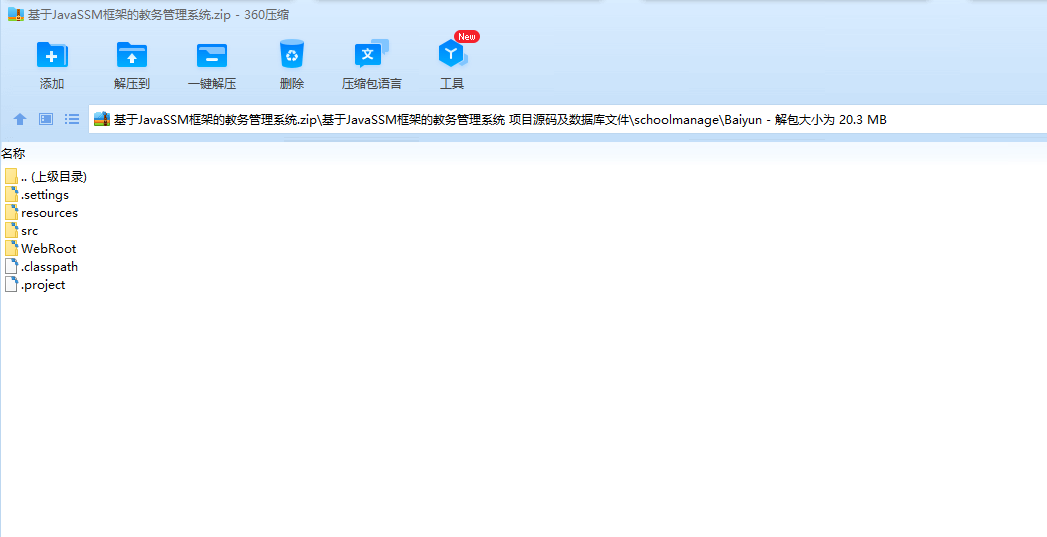Click the 删除 (Delete) recycle icon
The height and width of the screenshot is (537, 1047).
coord(292,55)
